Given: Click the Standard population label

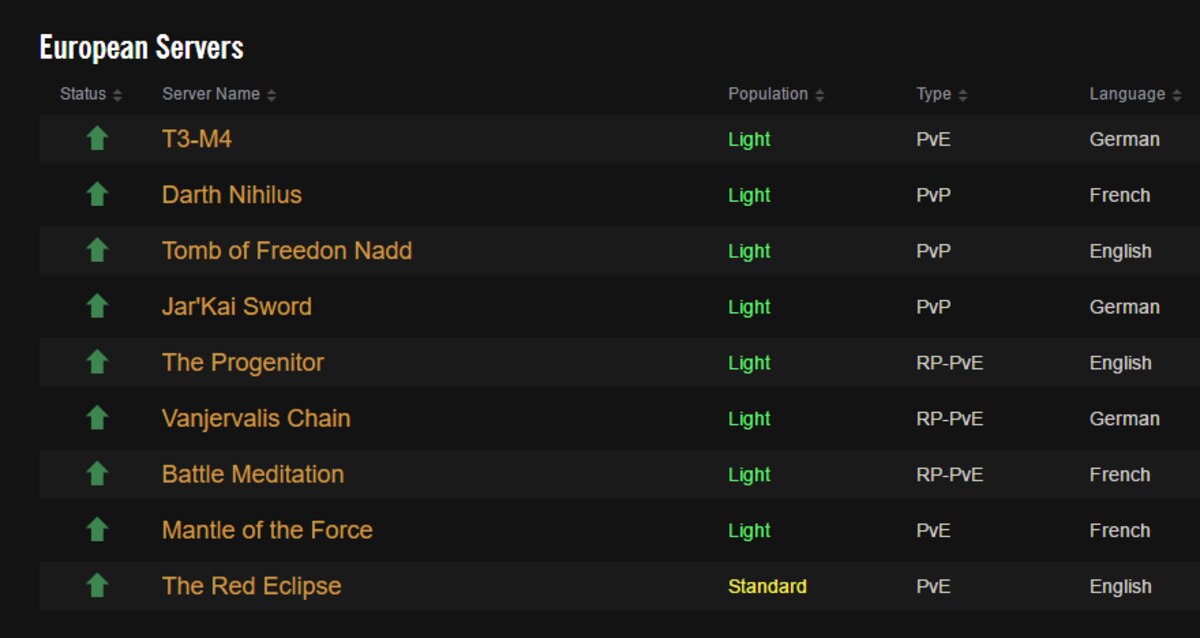Looking at the screenshot, I should point(767,587).
